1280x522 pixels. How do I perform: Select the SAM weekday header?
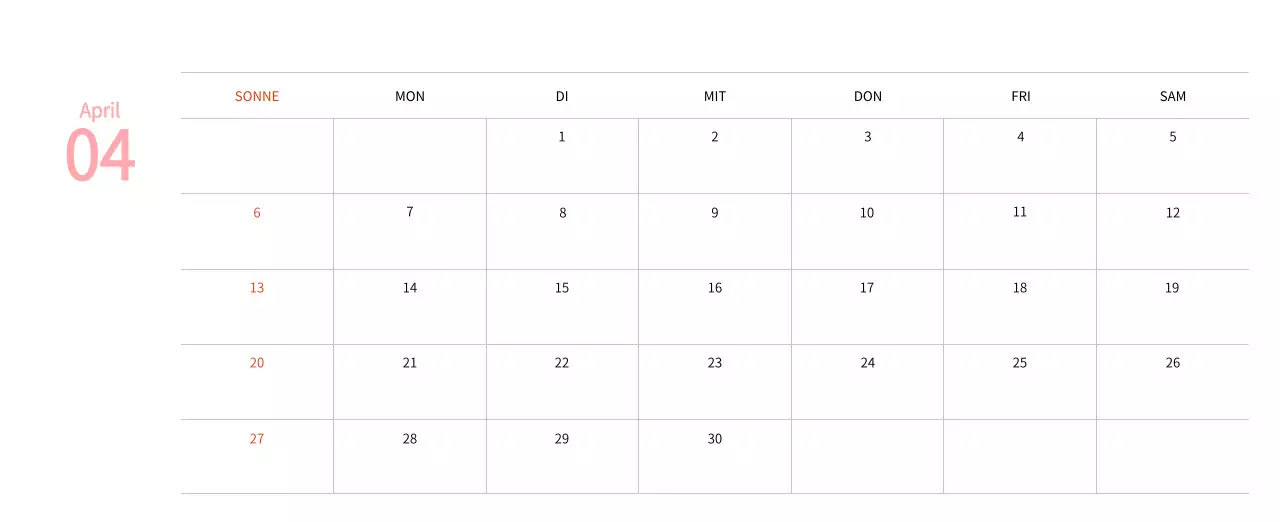click(x=1173, y=96)
